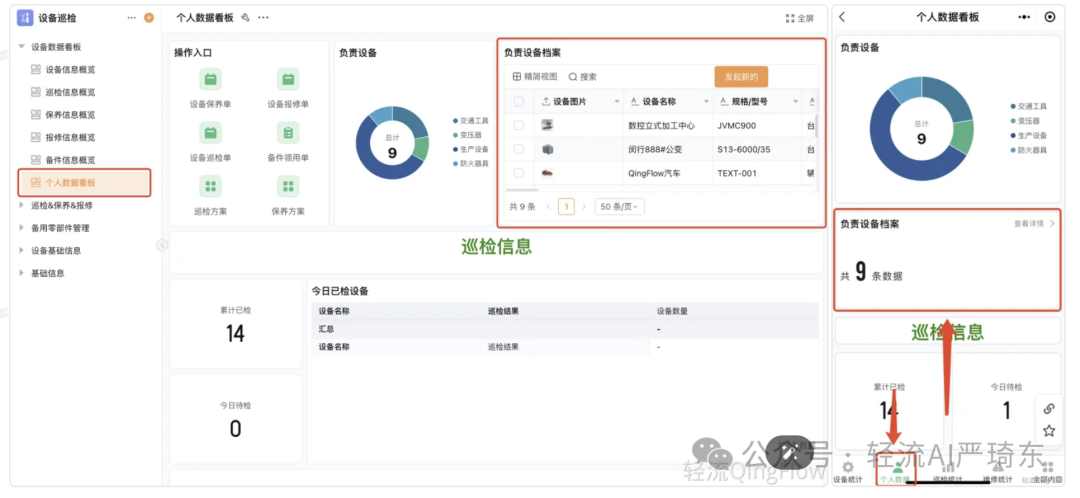The width and height of the screenshot is (1080, 498).
Task: Open the 规格/型号 column dropdown arrow
Action: pos(796,102)
